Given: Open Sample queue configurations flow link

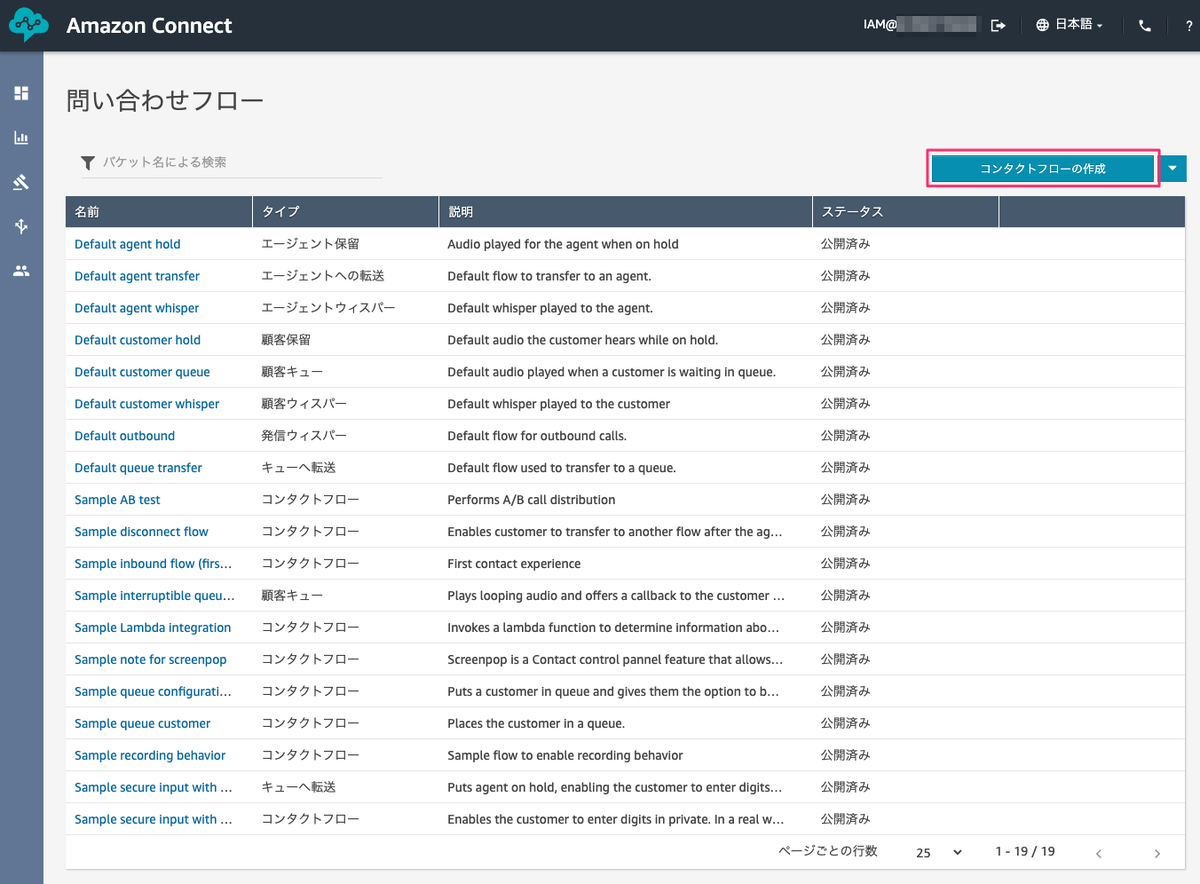Looking at the screenshot, I should 153,692.
